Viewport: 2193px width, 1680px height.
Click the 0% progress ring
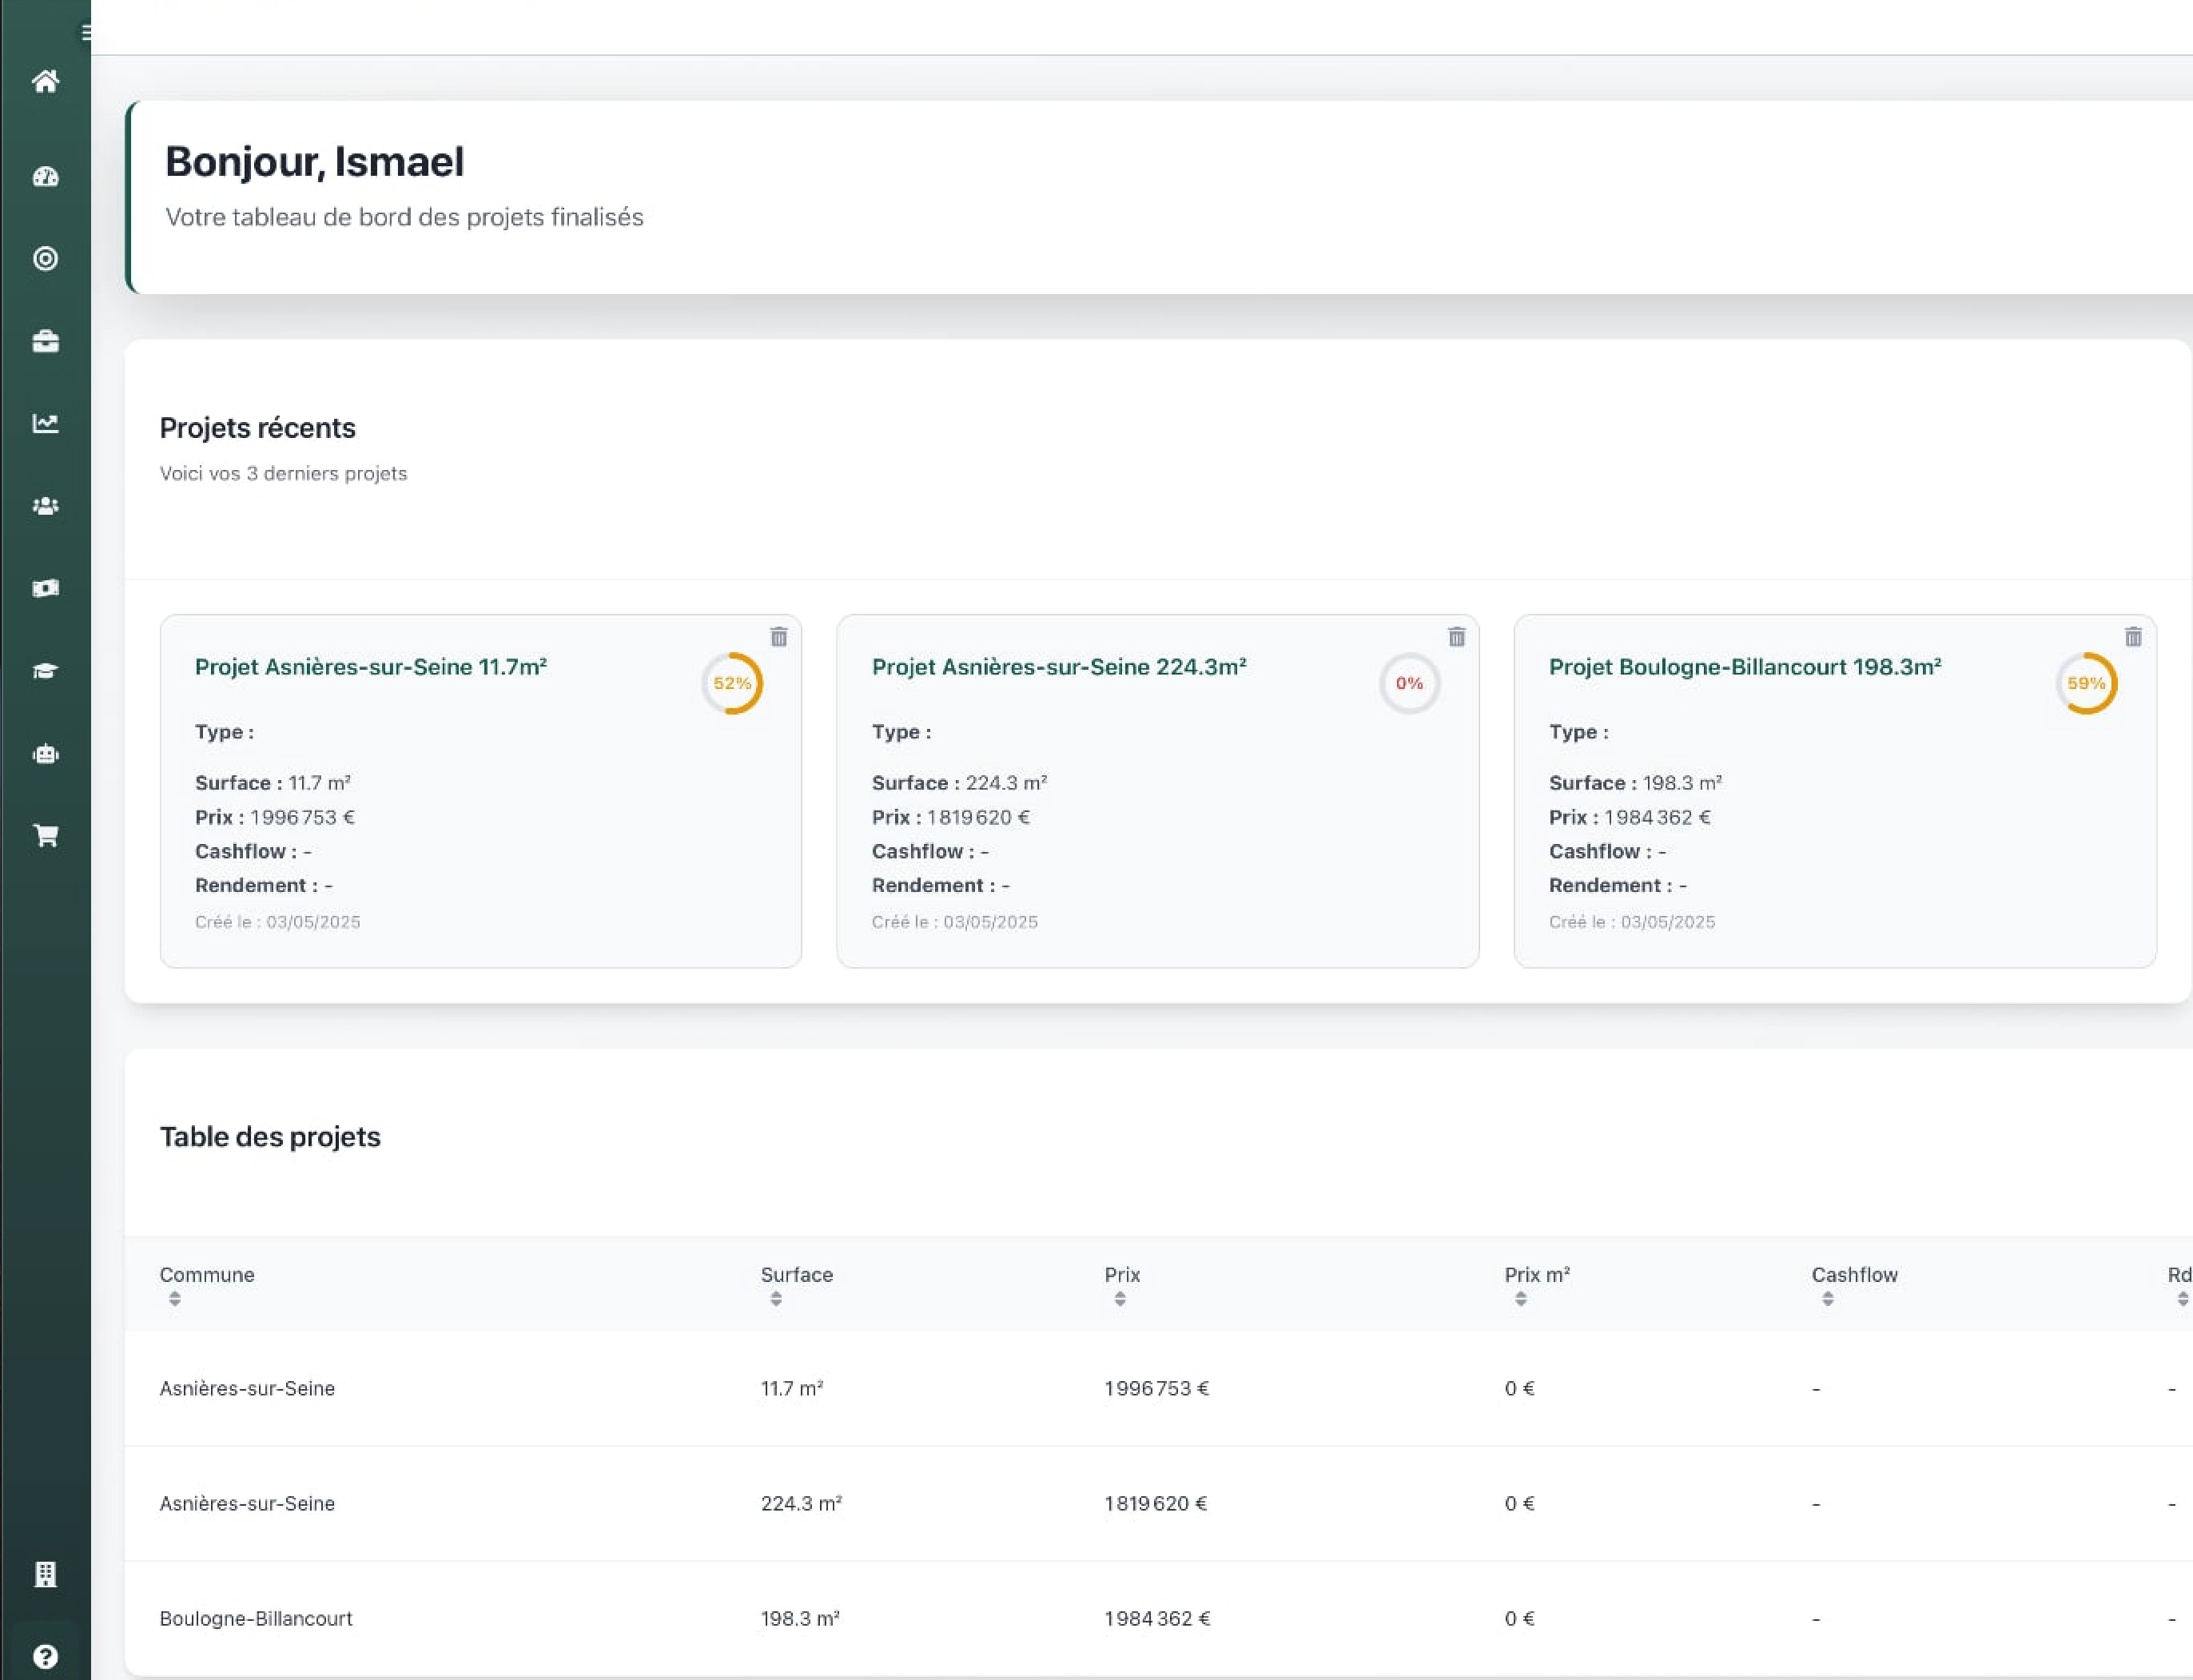[1410, 684]
